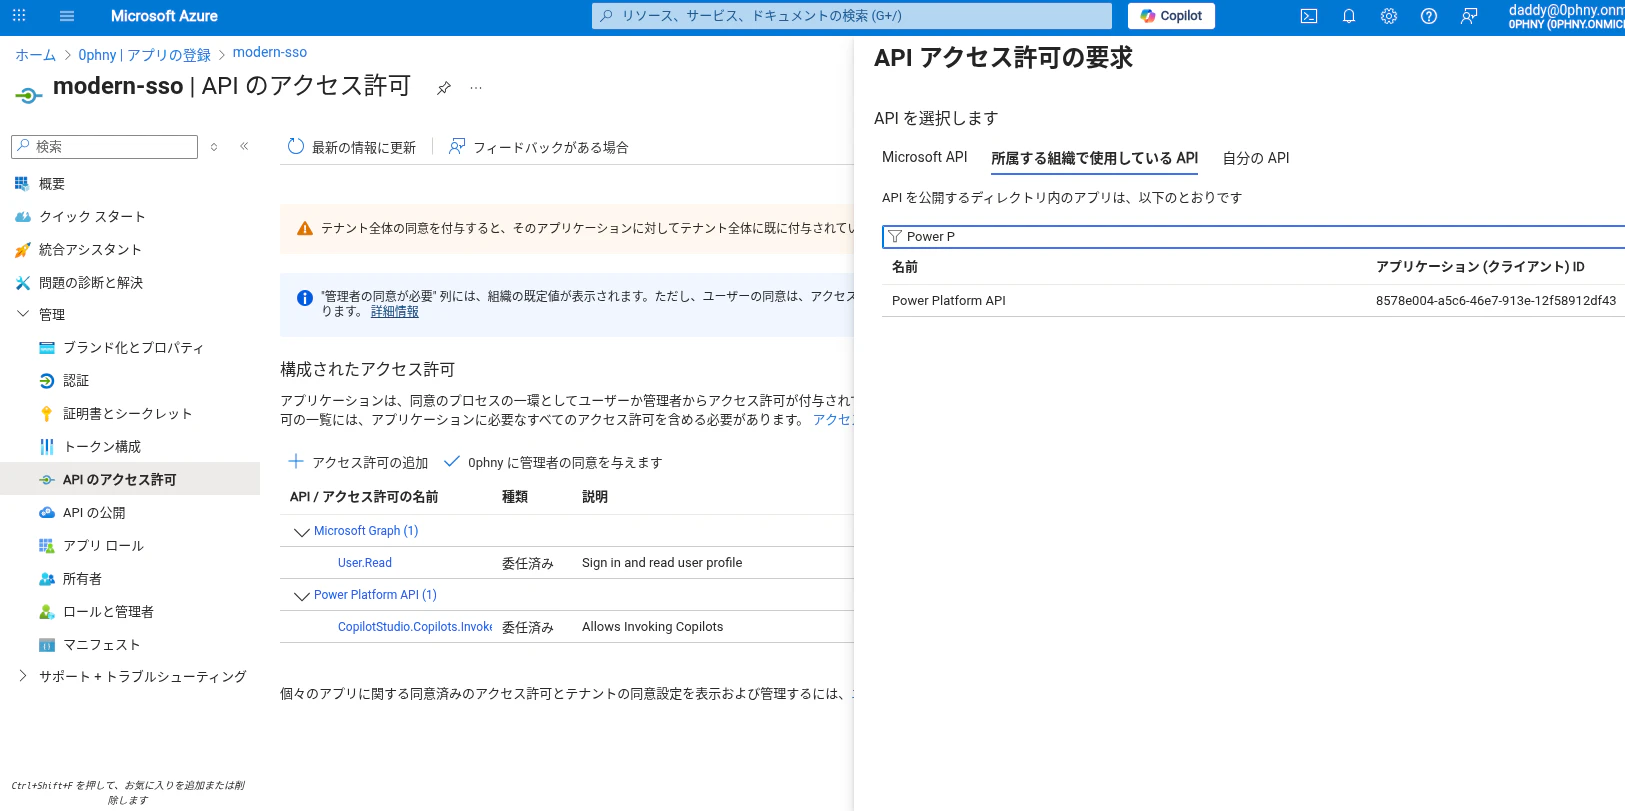
Task: Click the フィードバックがある場合 feedback icon
Action: tap(457, 147)
